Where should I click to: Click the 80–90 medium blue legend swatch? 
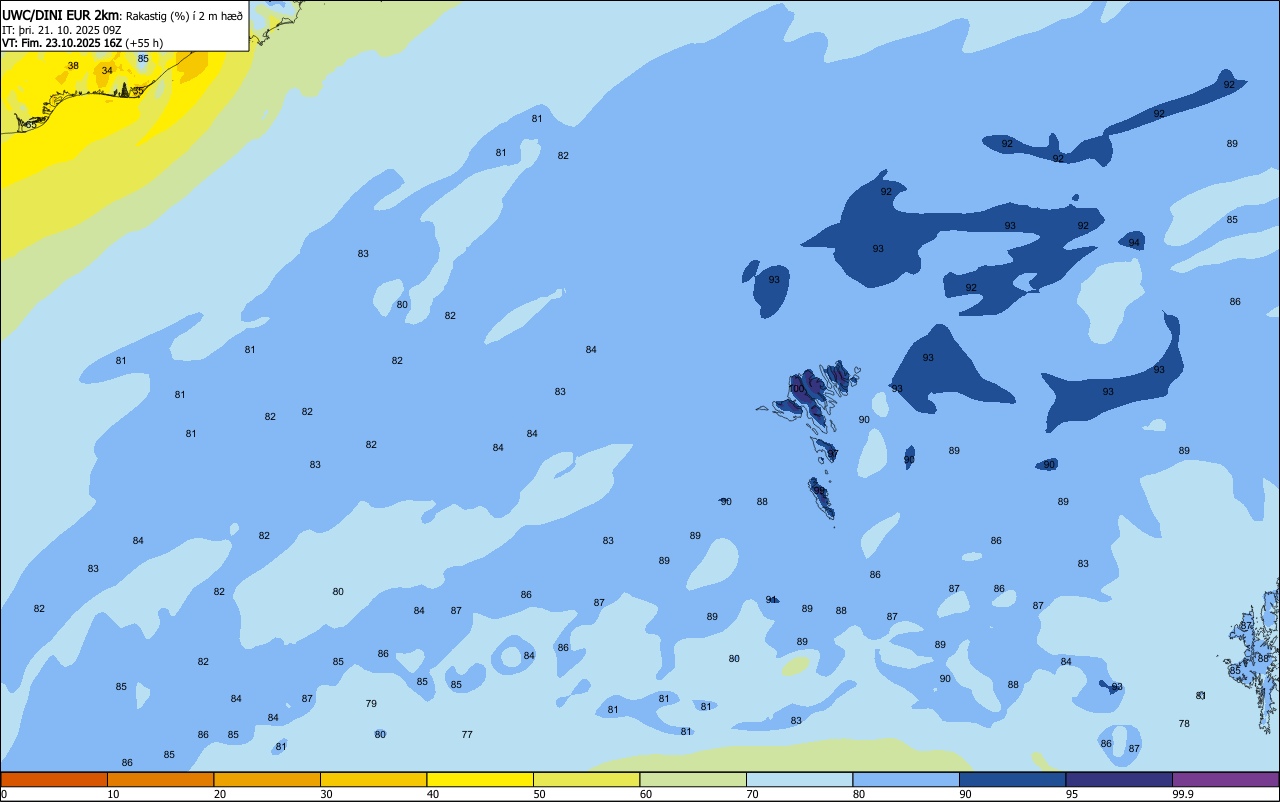point(906,779)
